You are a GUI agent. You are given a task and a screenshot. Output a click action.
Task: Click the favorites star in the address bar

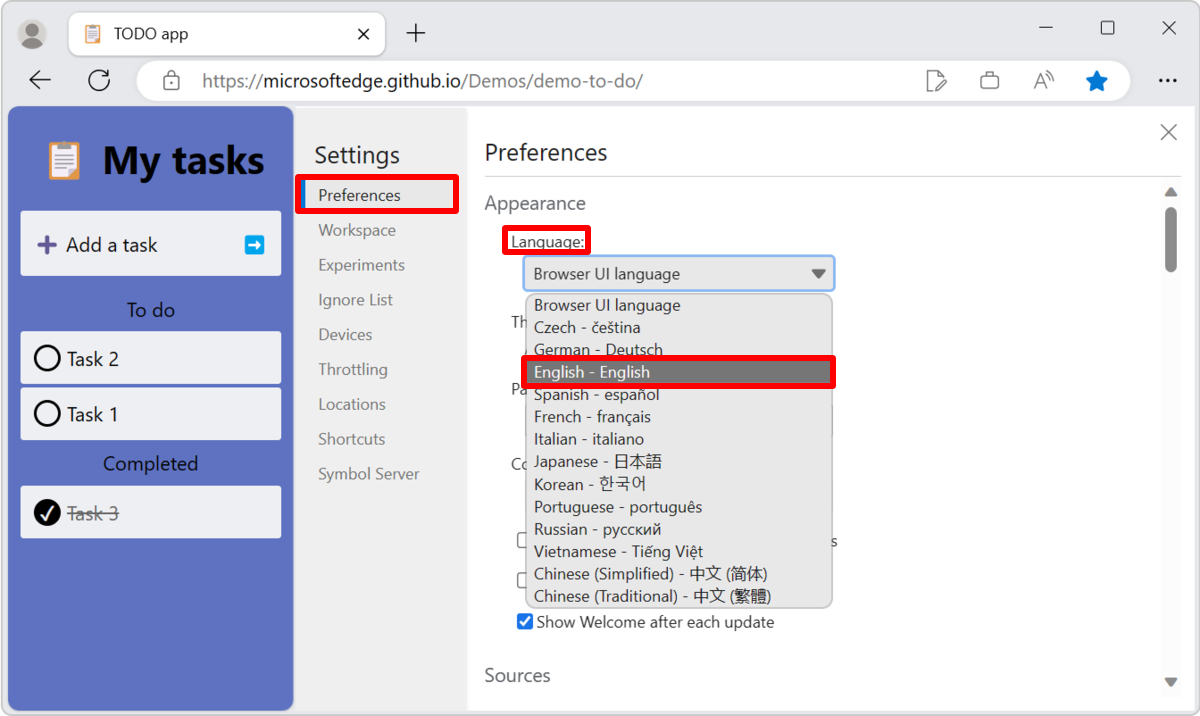[1097, 81]
